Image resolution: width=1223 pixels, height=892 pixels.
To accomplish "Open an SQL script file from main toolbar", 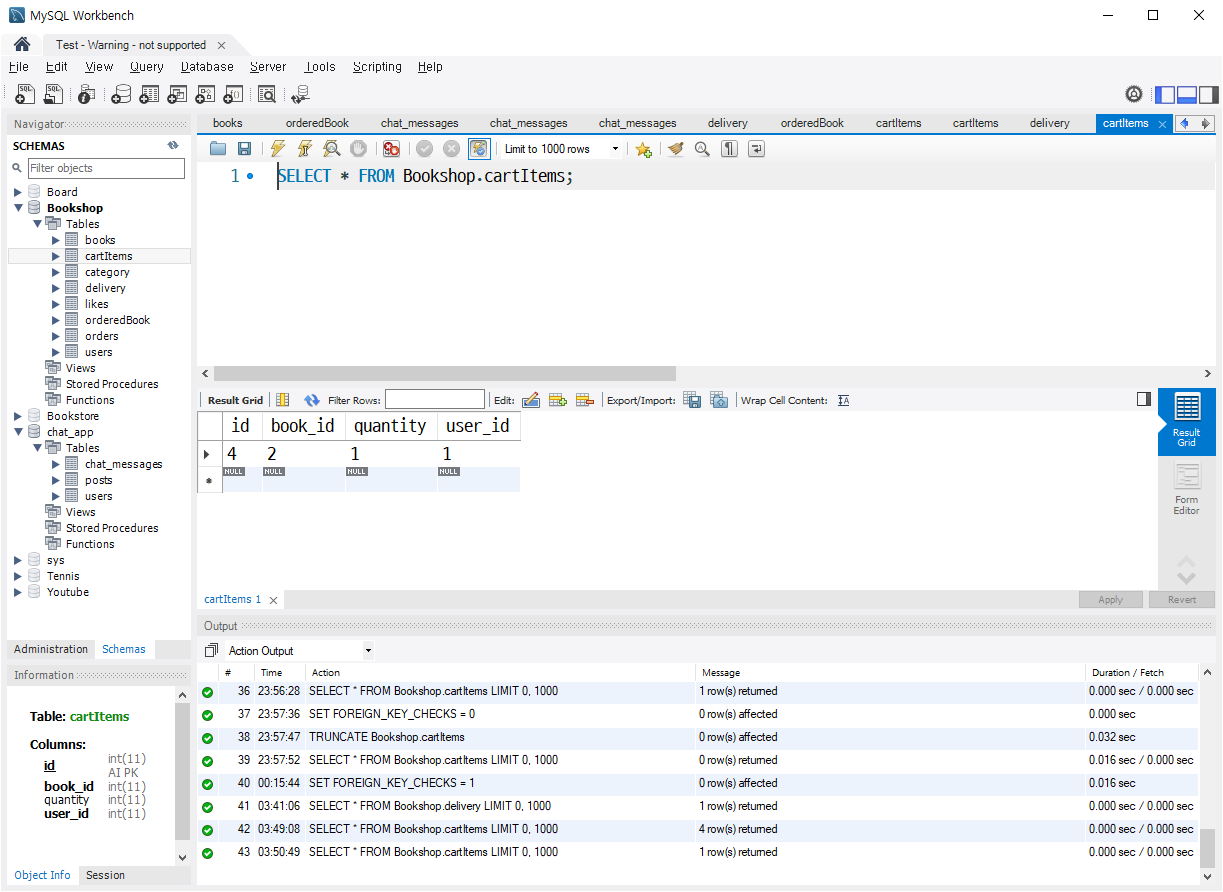I will pos(55,94).
